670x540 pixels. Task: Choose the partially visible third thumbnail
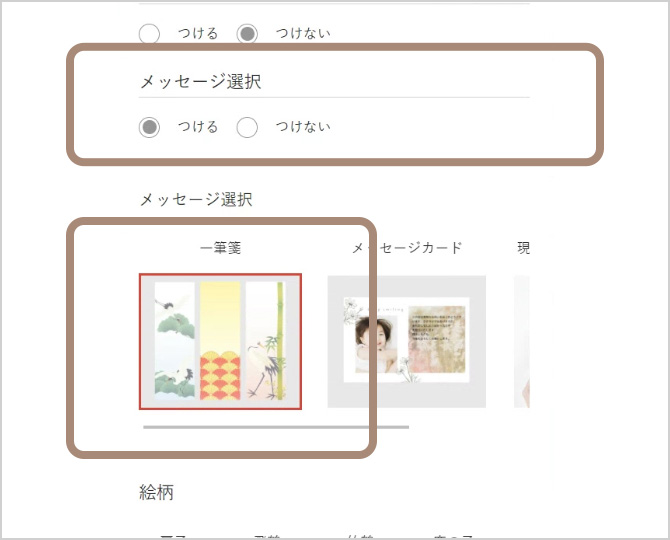[522, 341]
